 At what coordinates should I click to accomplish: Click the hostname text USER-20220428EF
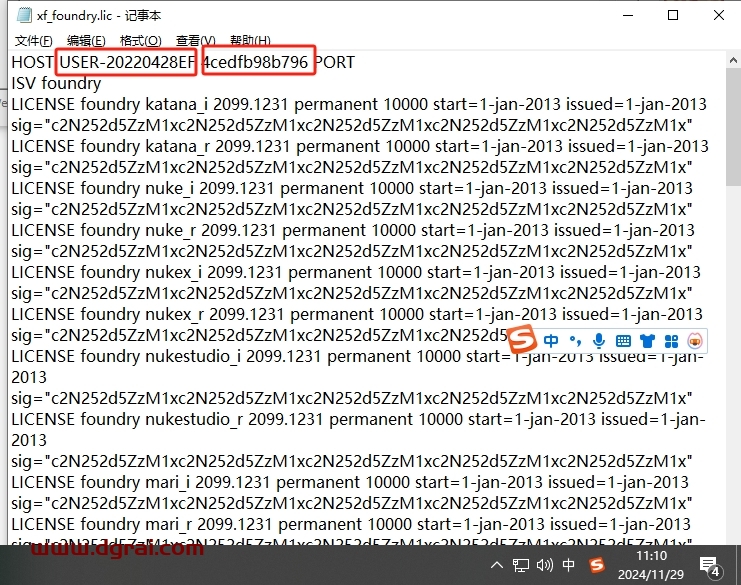click(127, 62)
